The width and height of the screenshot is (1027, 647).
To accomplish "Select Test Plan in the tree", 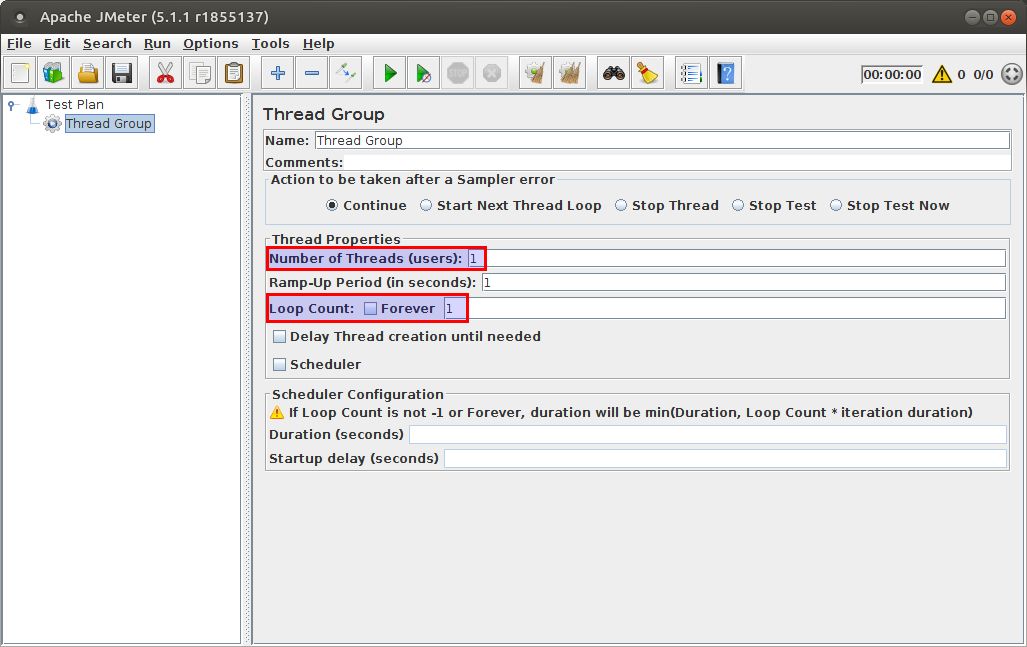I will tap(75, 105).
